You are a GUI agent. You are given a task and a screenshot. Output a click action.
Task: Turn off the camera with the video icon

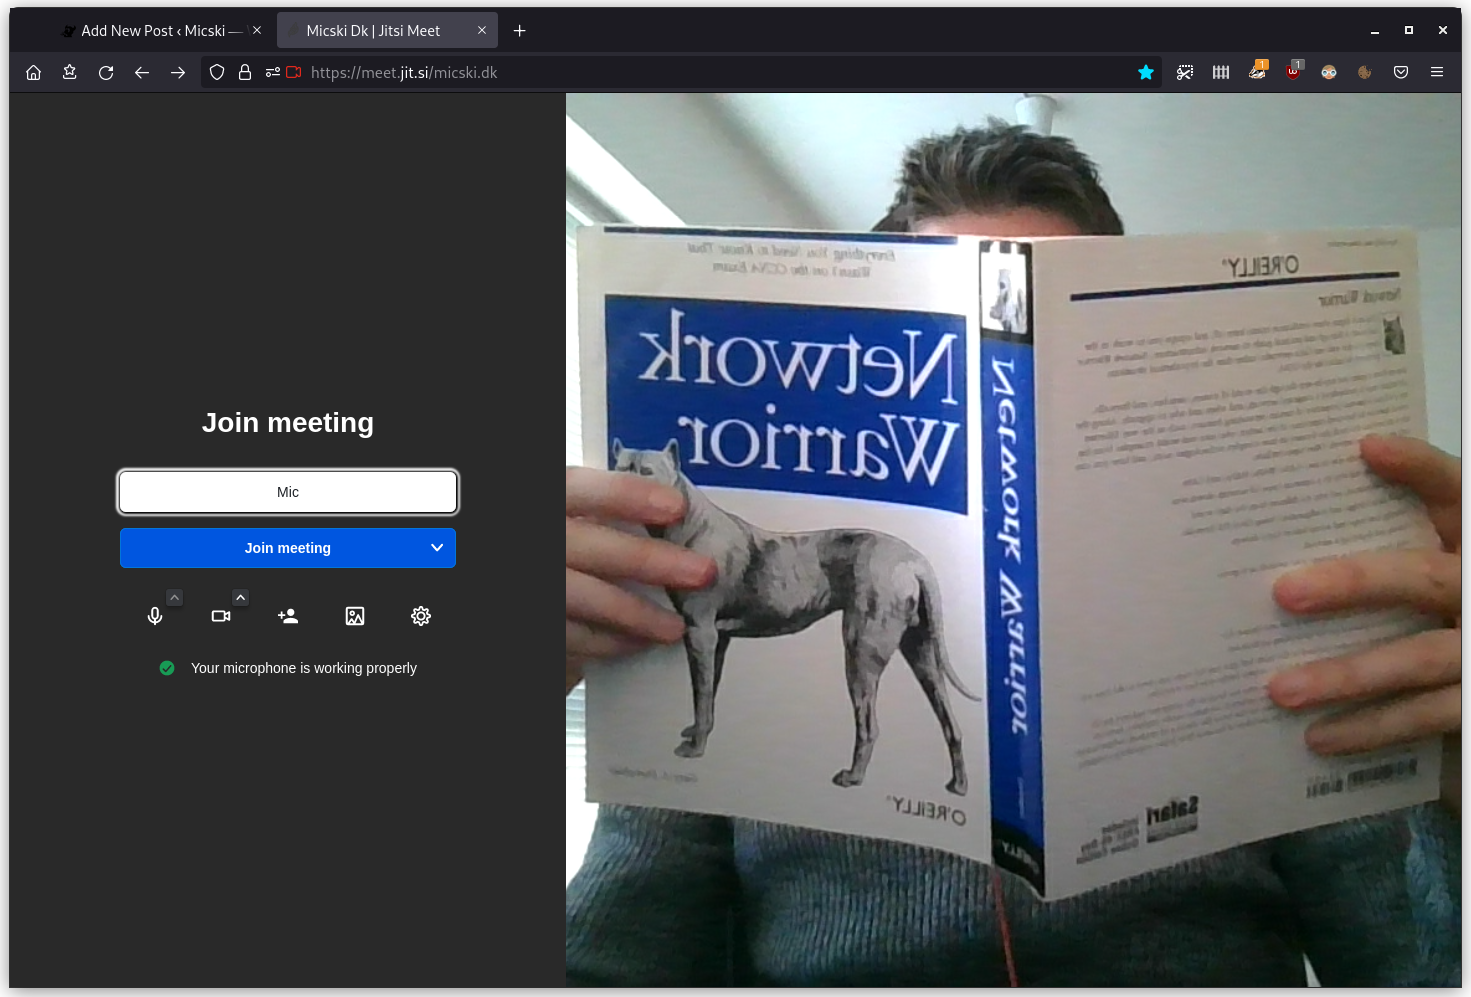[x=221, y=616]
